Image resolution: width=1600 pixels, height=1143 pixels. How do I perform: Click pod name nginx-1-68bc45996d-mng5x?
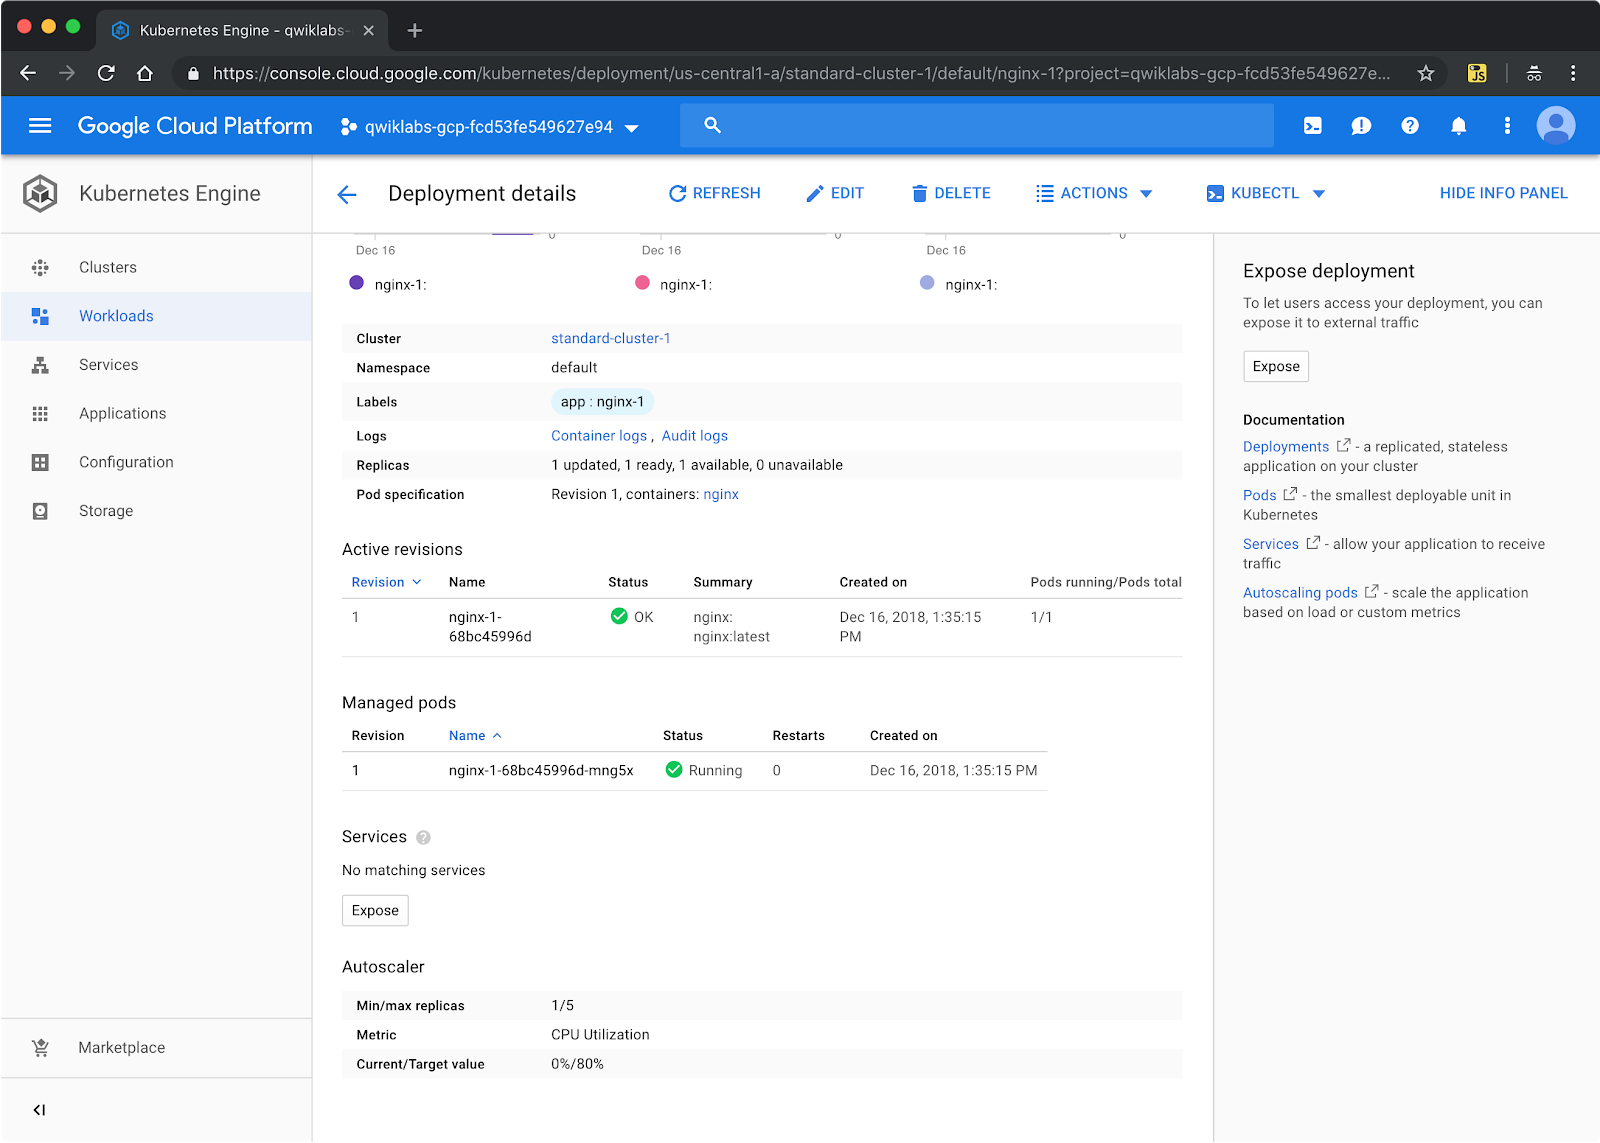541,771
